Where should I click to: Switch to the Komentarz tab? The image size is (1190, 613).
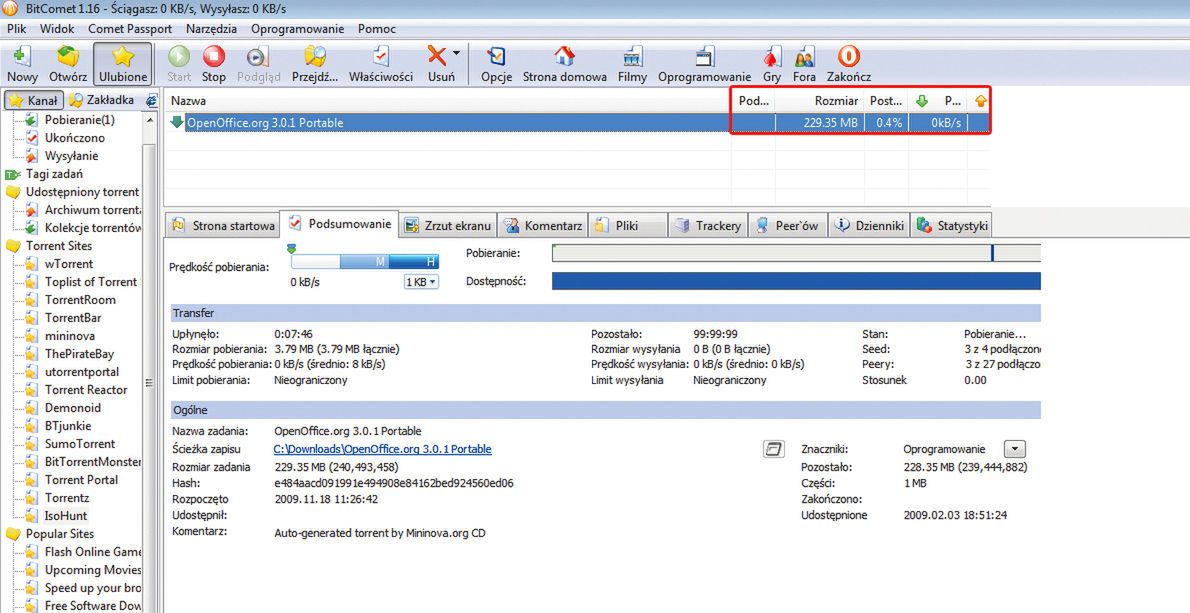pyautogui.click(x=543, y=225)
